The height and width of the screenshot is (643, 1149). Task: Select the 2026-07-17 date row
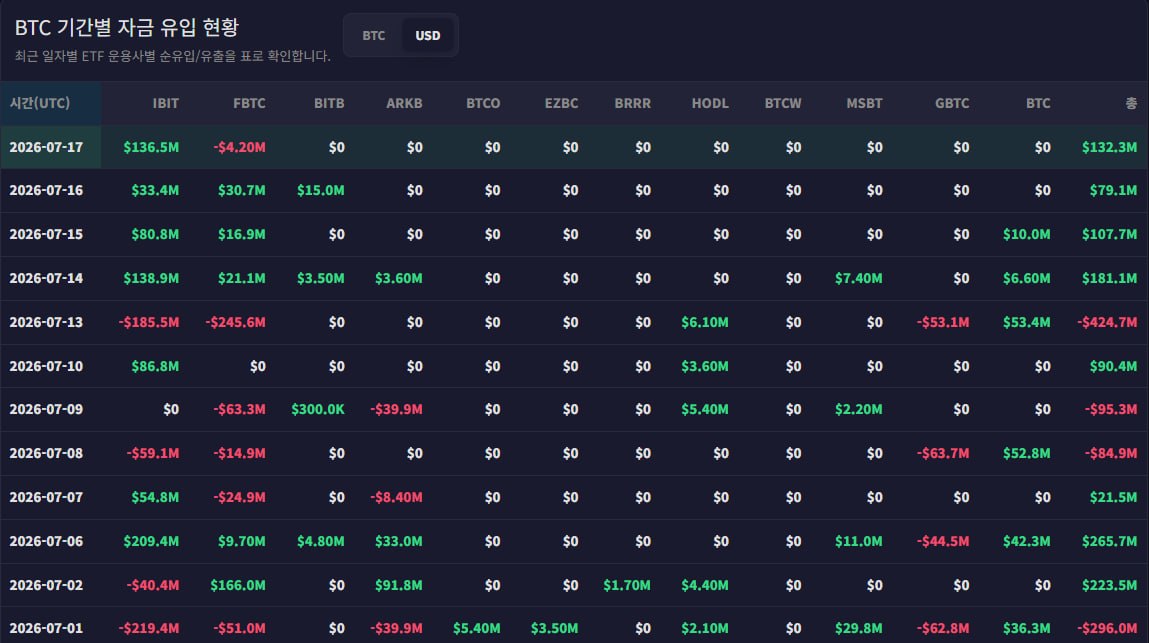tap(574, 147)
